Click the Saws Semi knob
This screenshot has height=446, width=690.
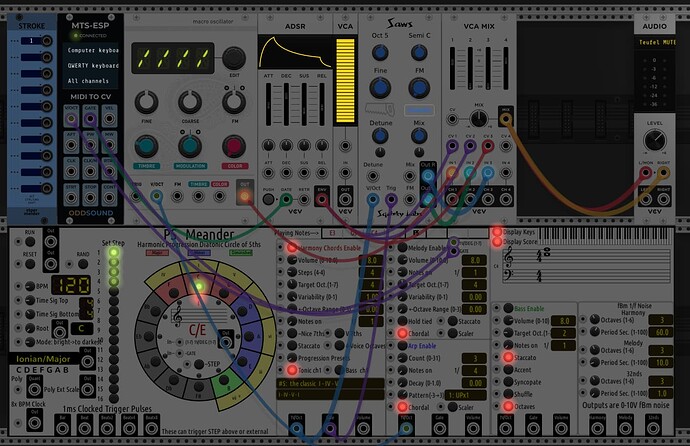pyautogui.click(x=419, y=53)
